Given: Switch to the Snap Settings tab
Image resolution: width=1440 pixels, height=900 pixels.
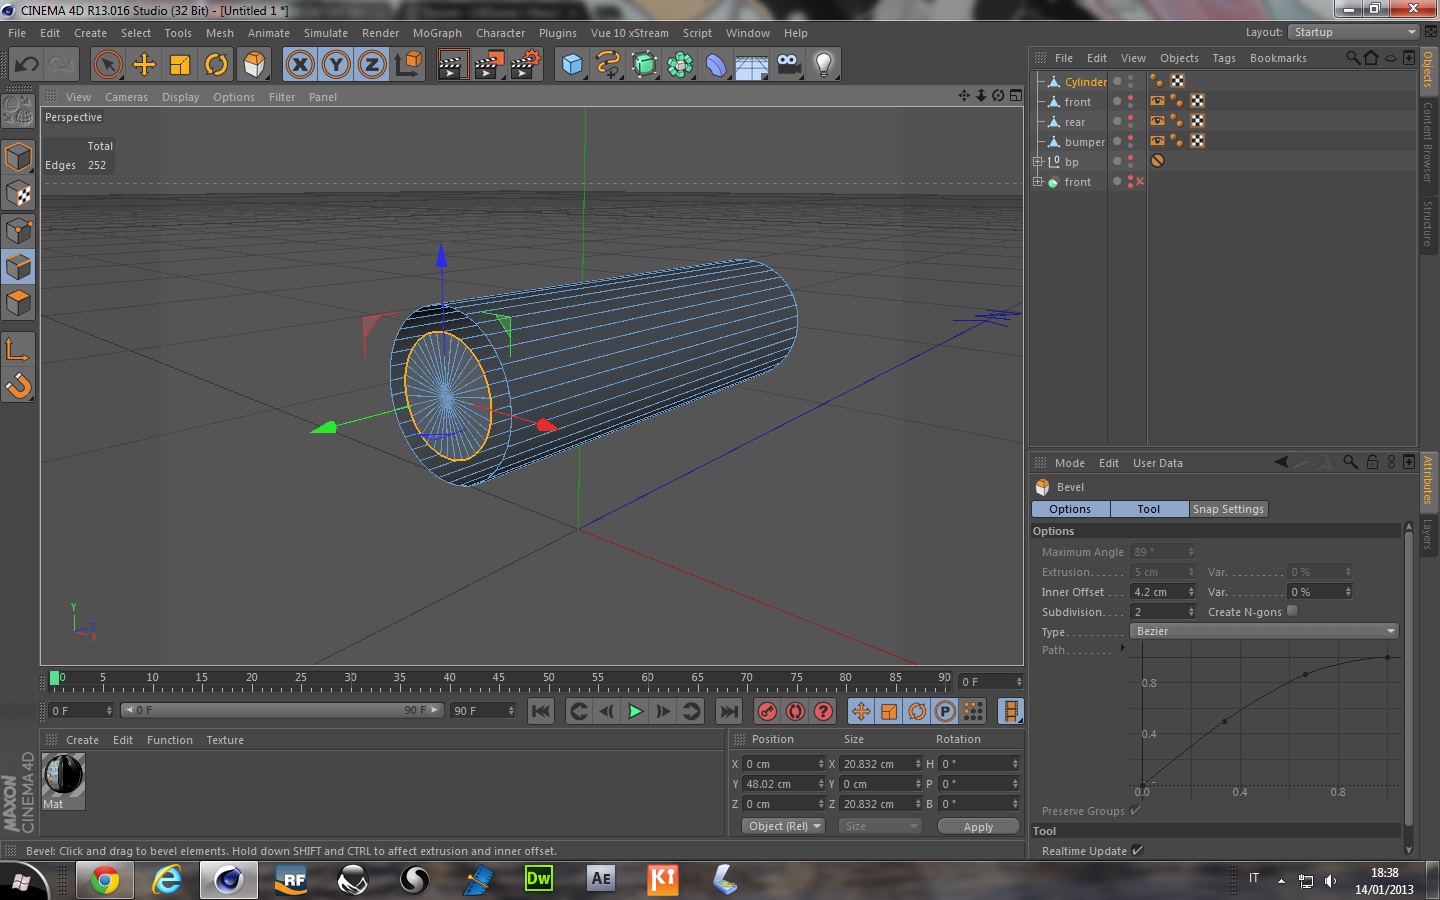Looking at the screenshot, I should pyautogui.click(x=1228, y=509).
